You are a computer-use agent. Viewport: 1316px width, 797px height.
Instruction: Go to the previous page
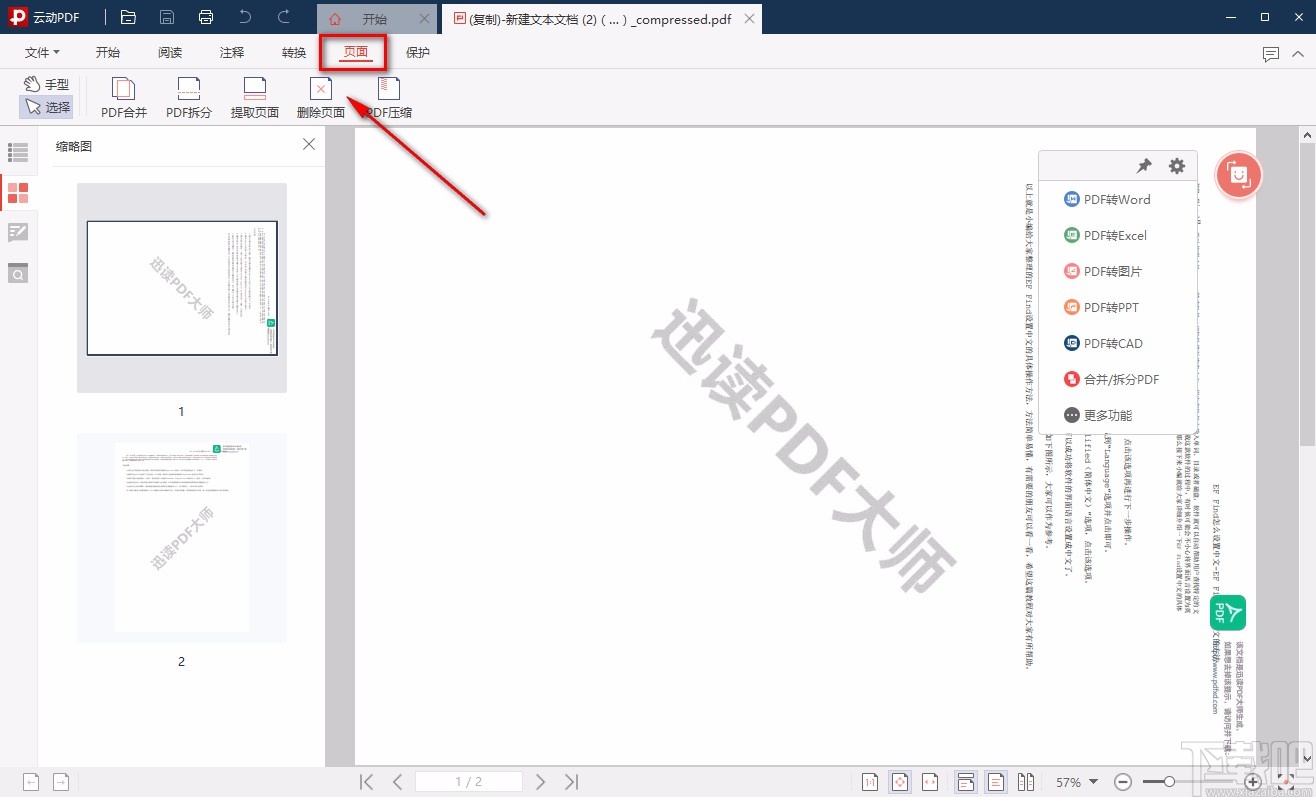pyautogui.click(x=397, y=782)
